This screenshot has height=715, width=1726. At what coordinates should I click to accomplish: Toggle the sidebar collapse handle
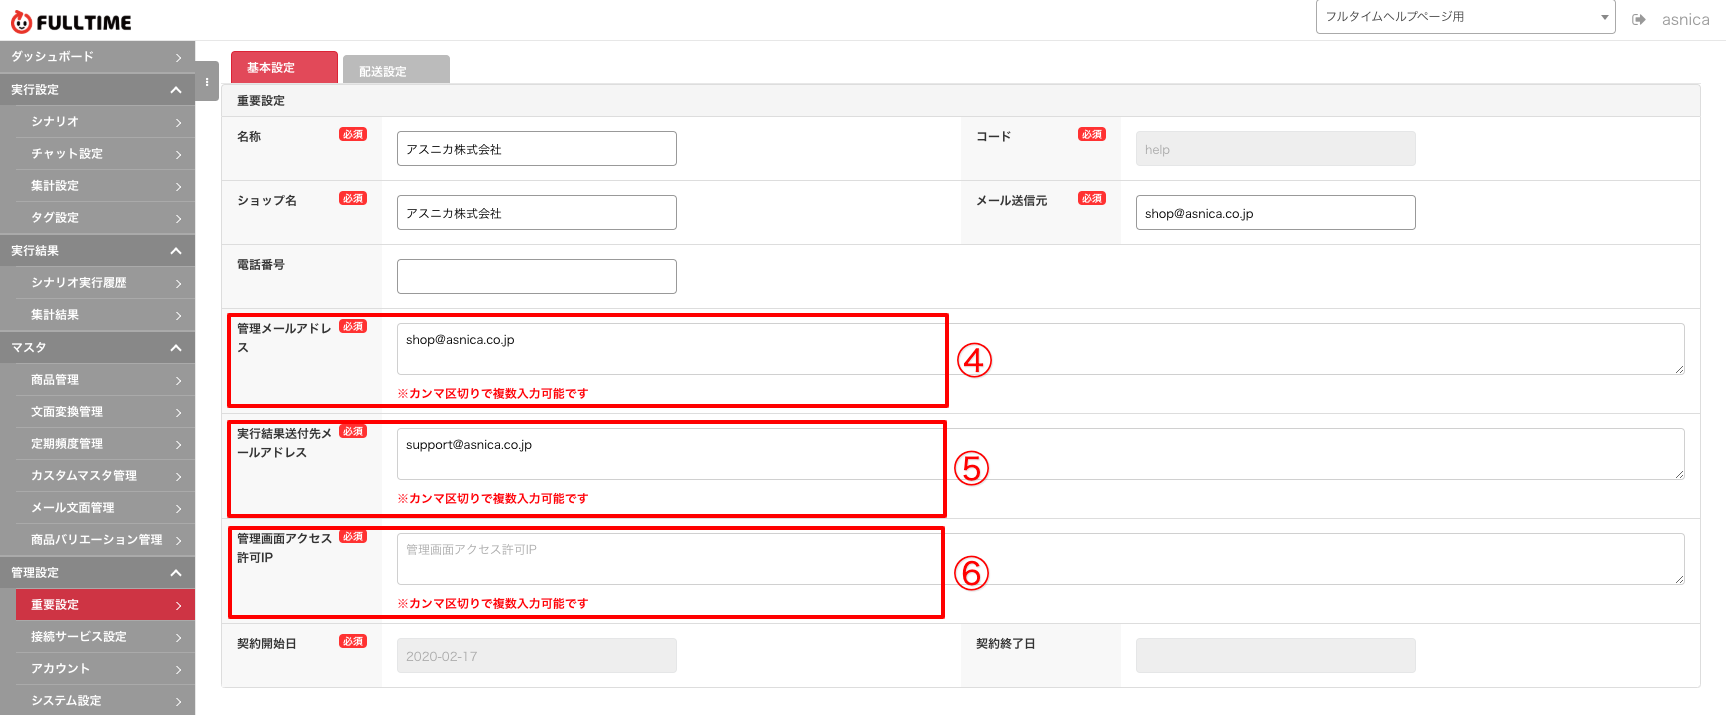click(207, 82)
